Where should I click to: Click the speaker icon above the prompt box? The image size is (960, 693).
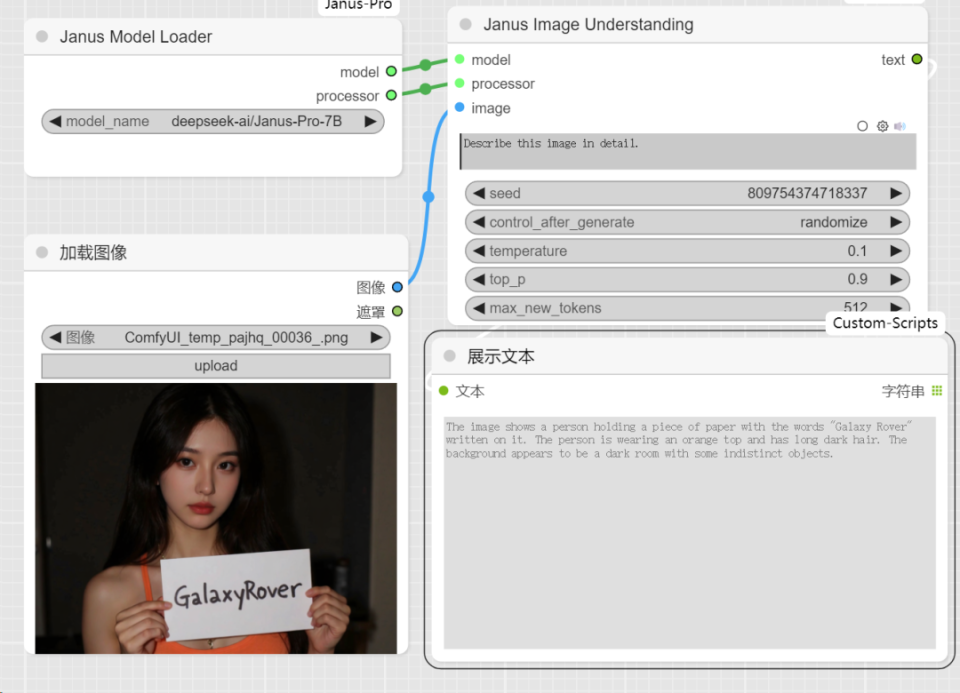tap(900, 126)
